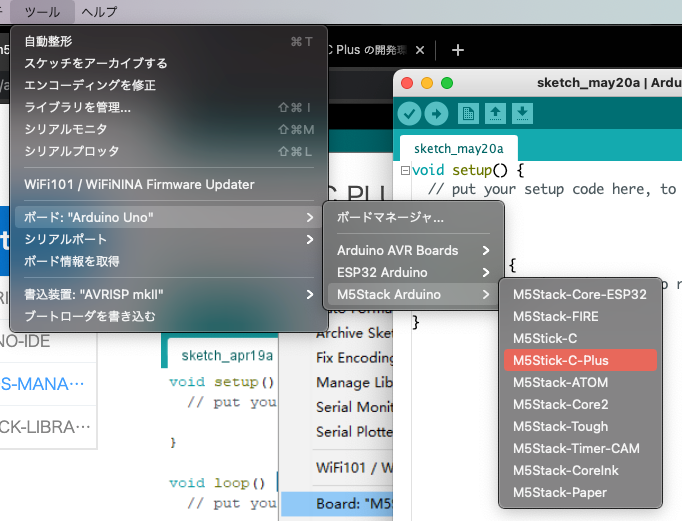The height and width of the screenshot is (521, 682).
Task: Open シリアルプロッタ menu item
Action: pyautogui.click(x=169, y=151)
